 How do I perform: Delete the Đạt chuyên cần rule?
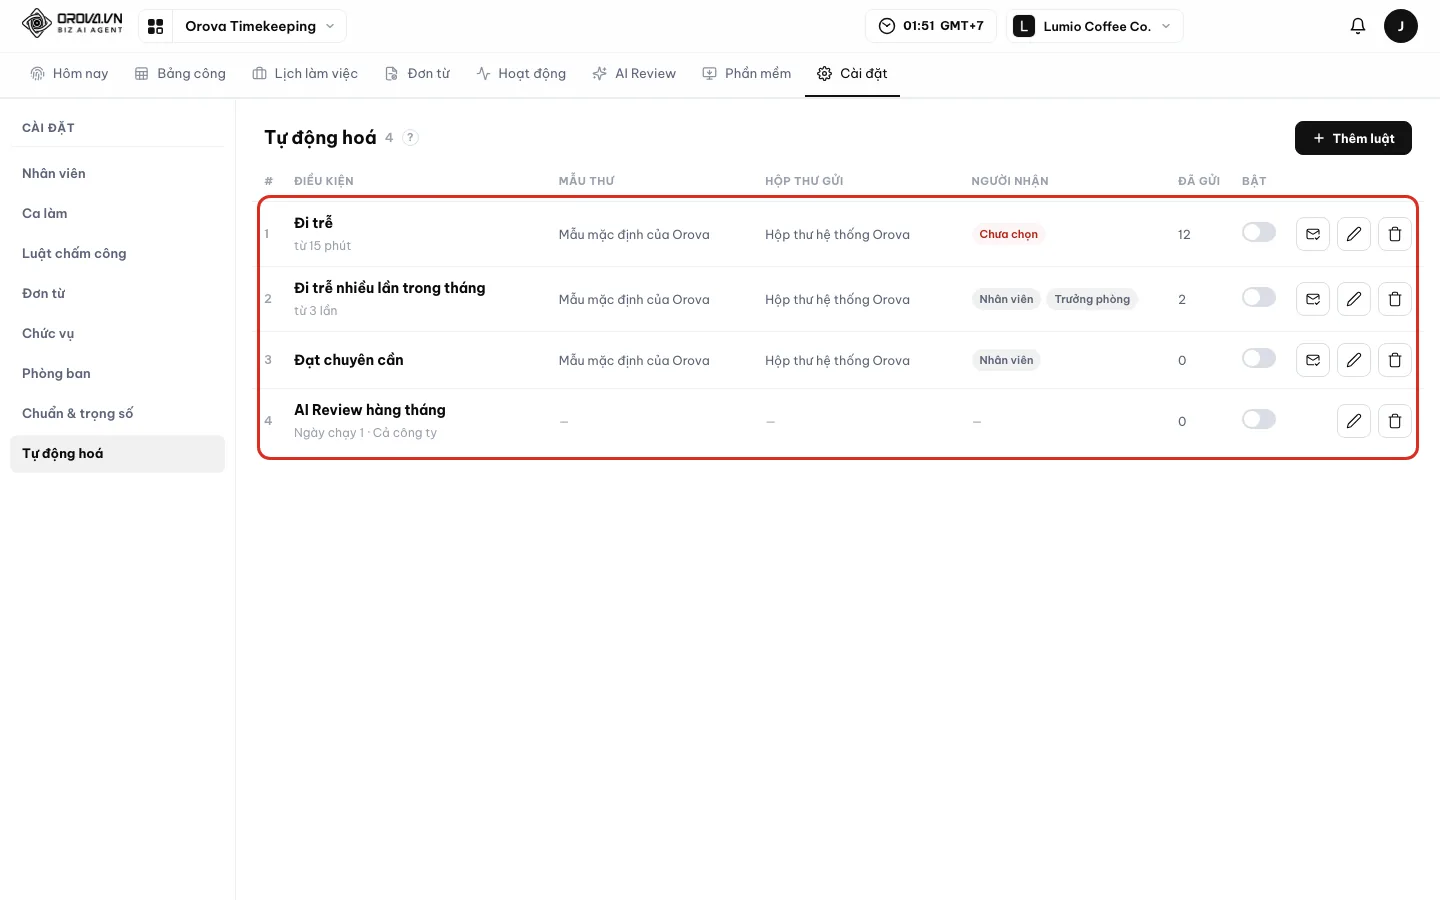1395,360
